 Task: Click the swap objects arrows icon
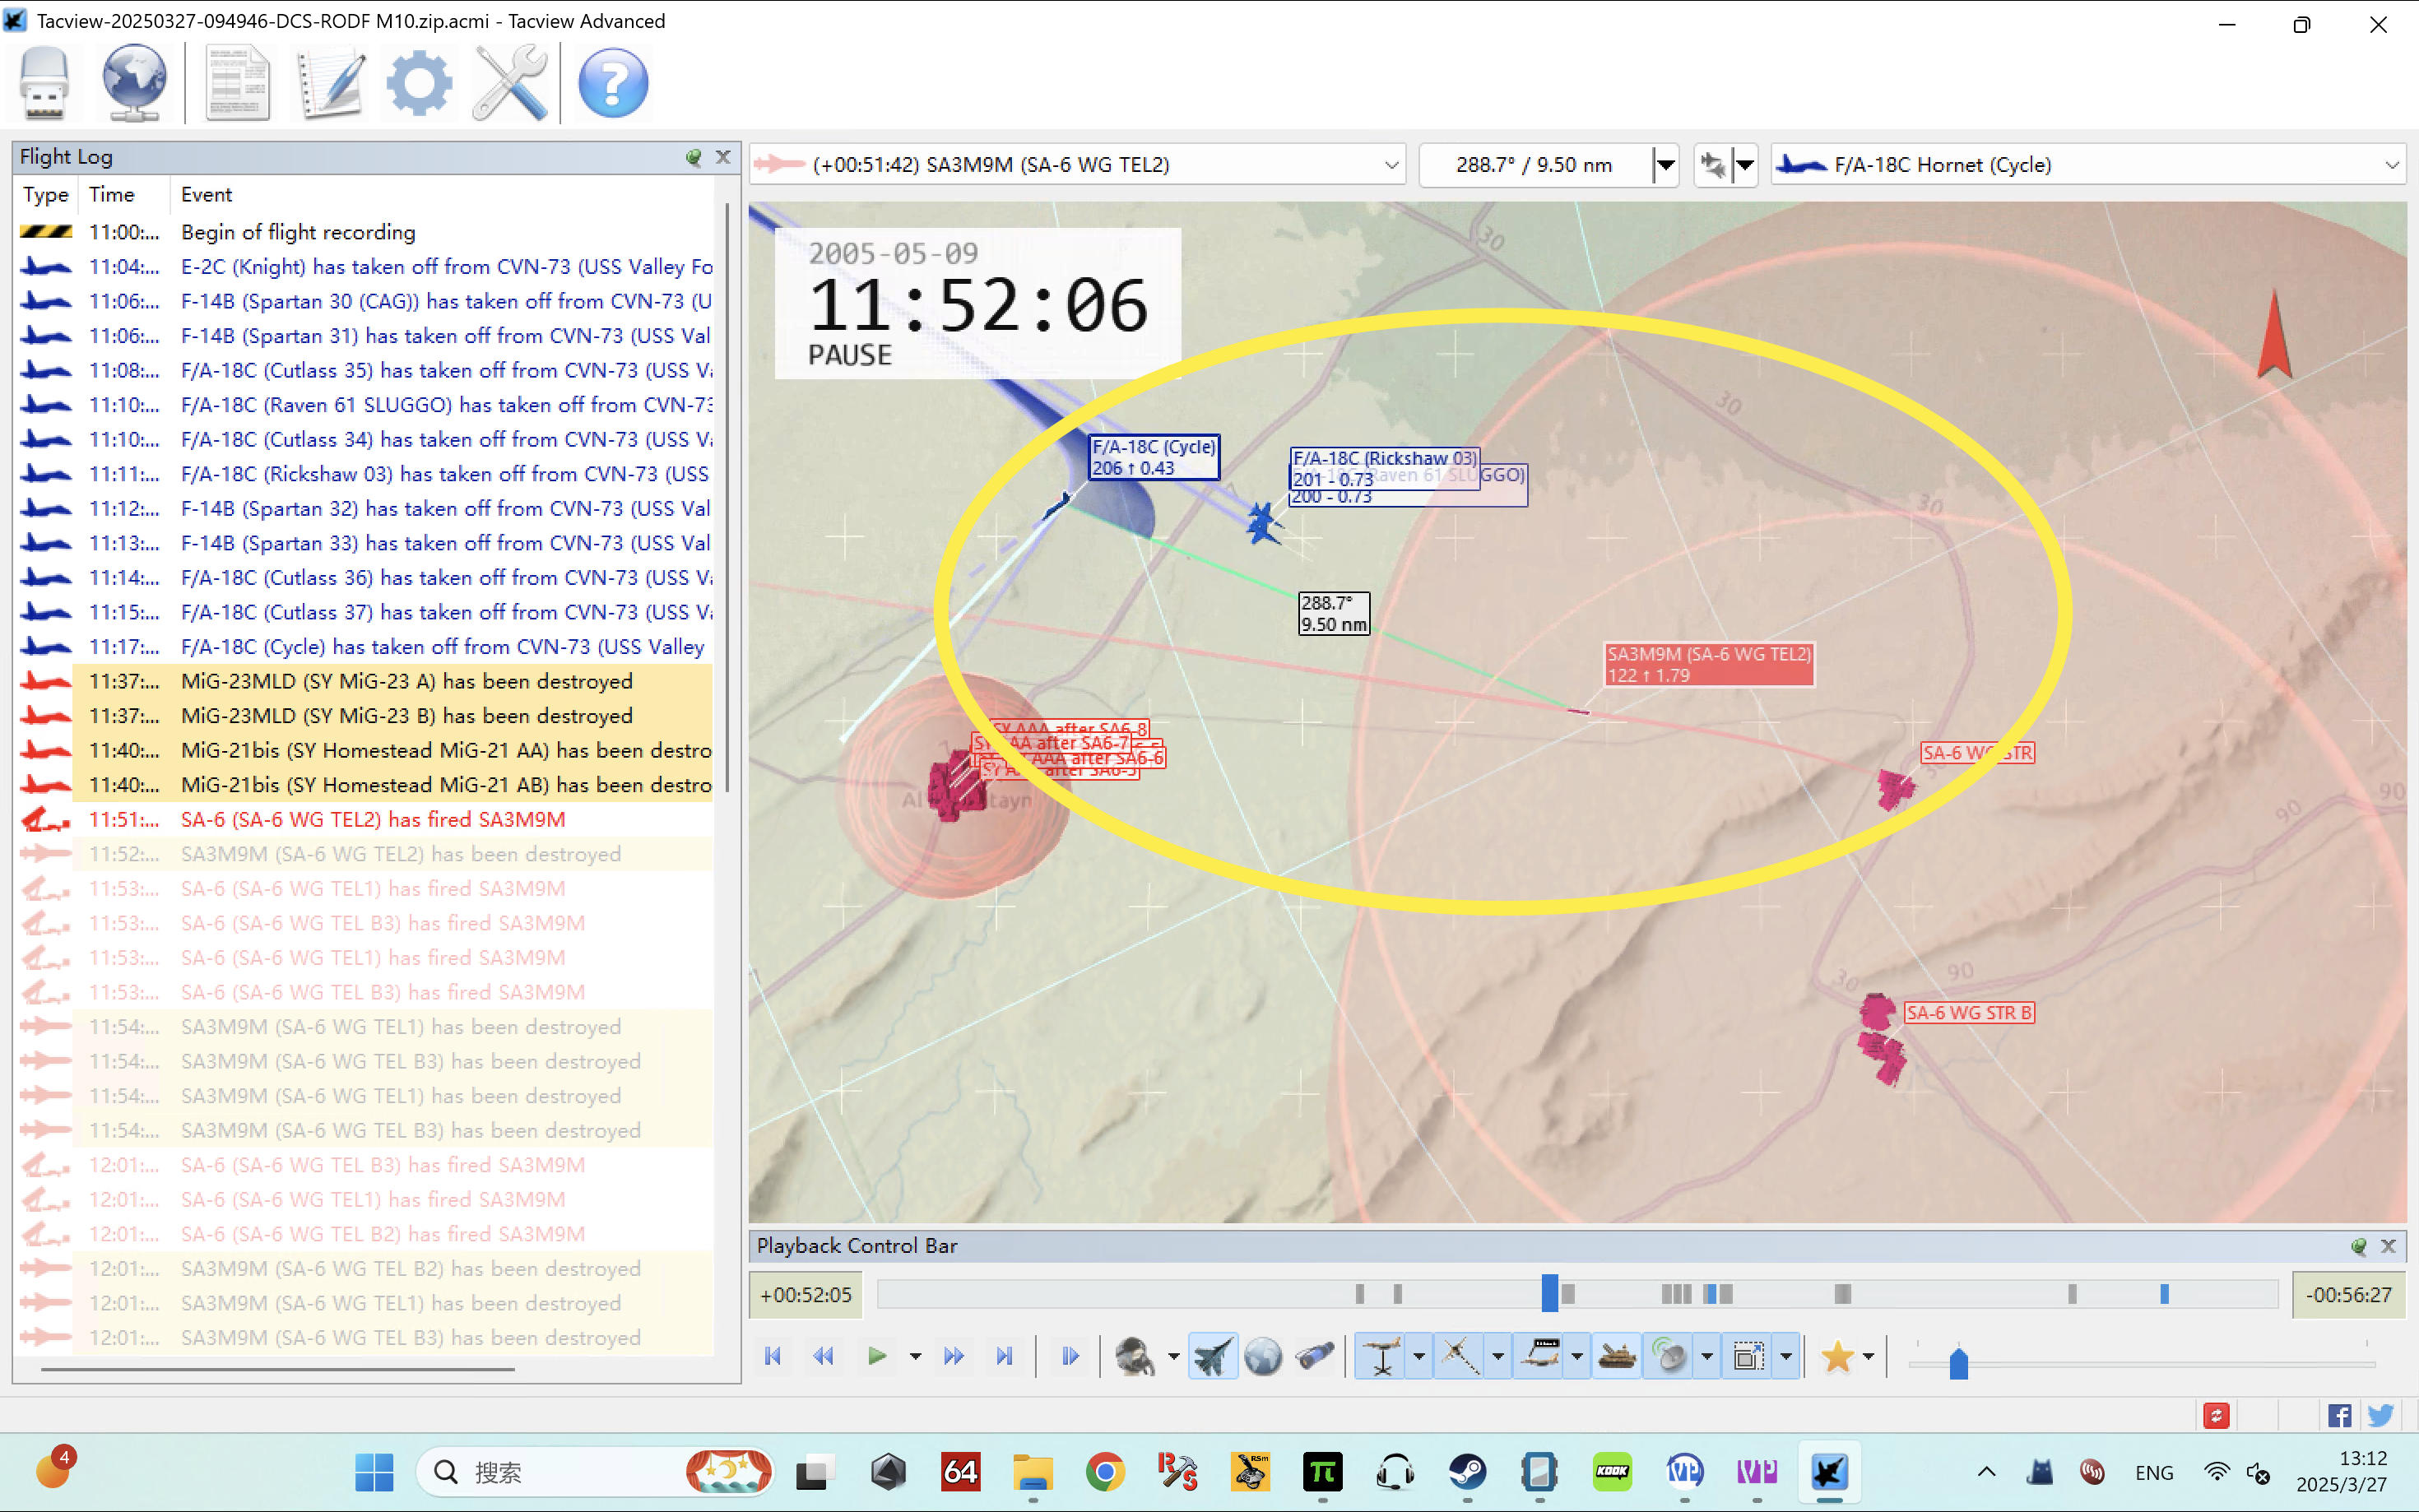(1713, 164)
